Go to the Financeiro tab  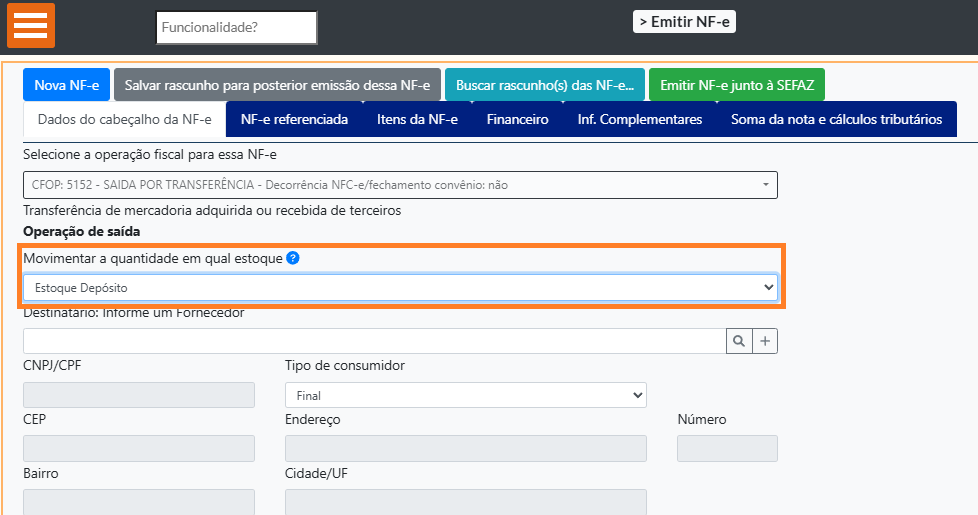517,120
